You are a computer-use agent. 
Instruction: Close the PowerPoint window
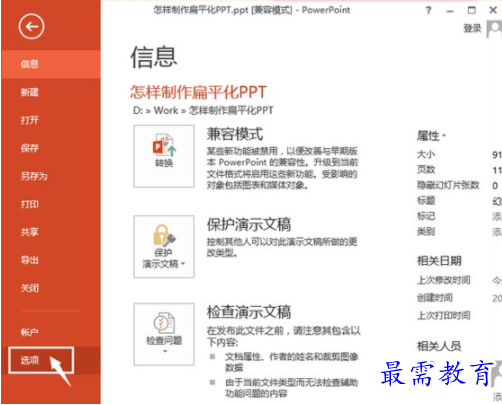pos(493,10)
